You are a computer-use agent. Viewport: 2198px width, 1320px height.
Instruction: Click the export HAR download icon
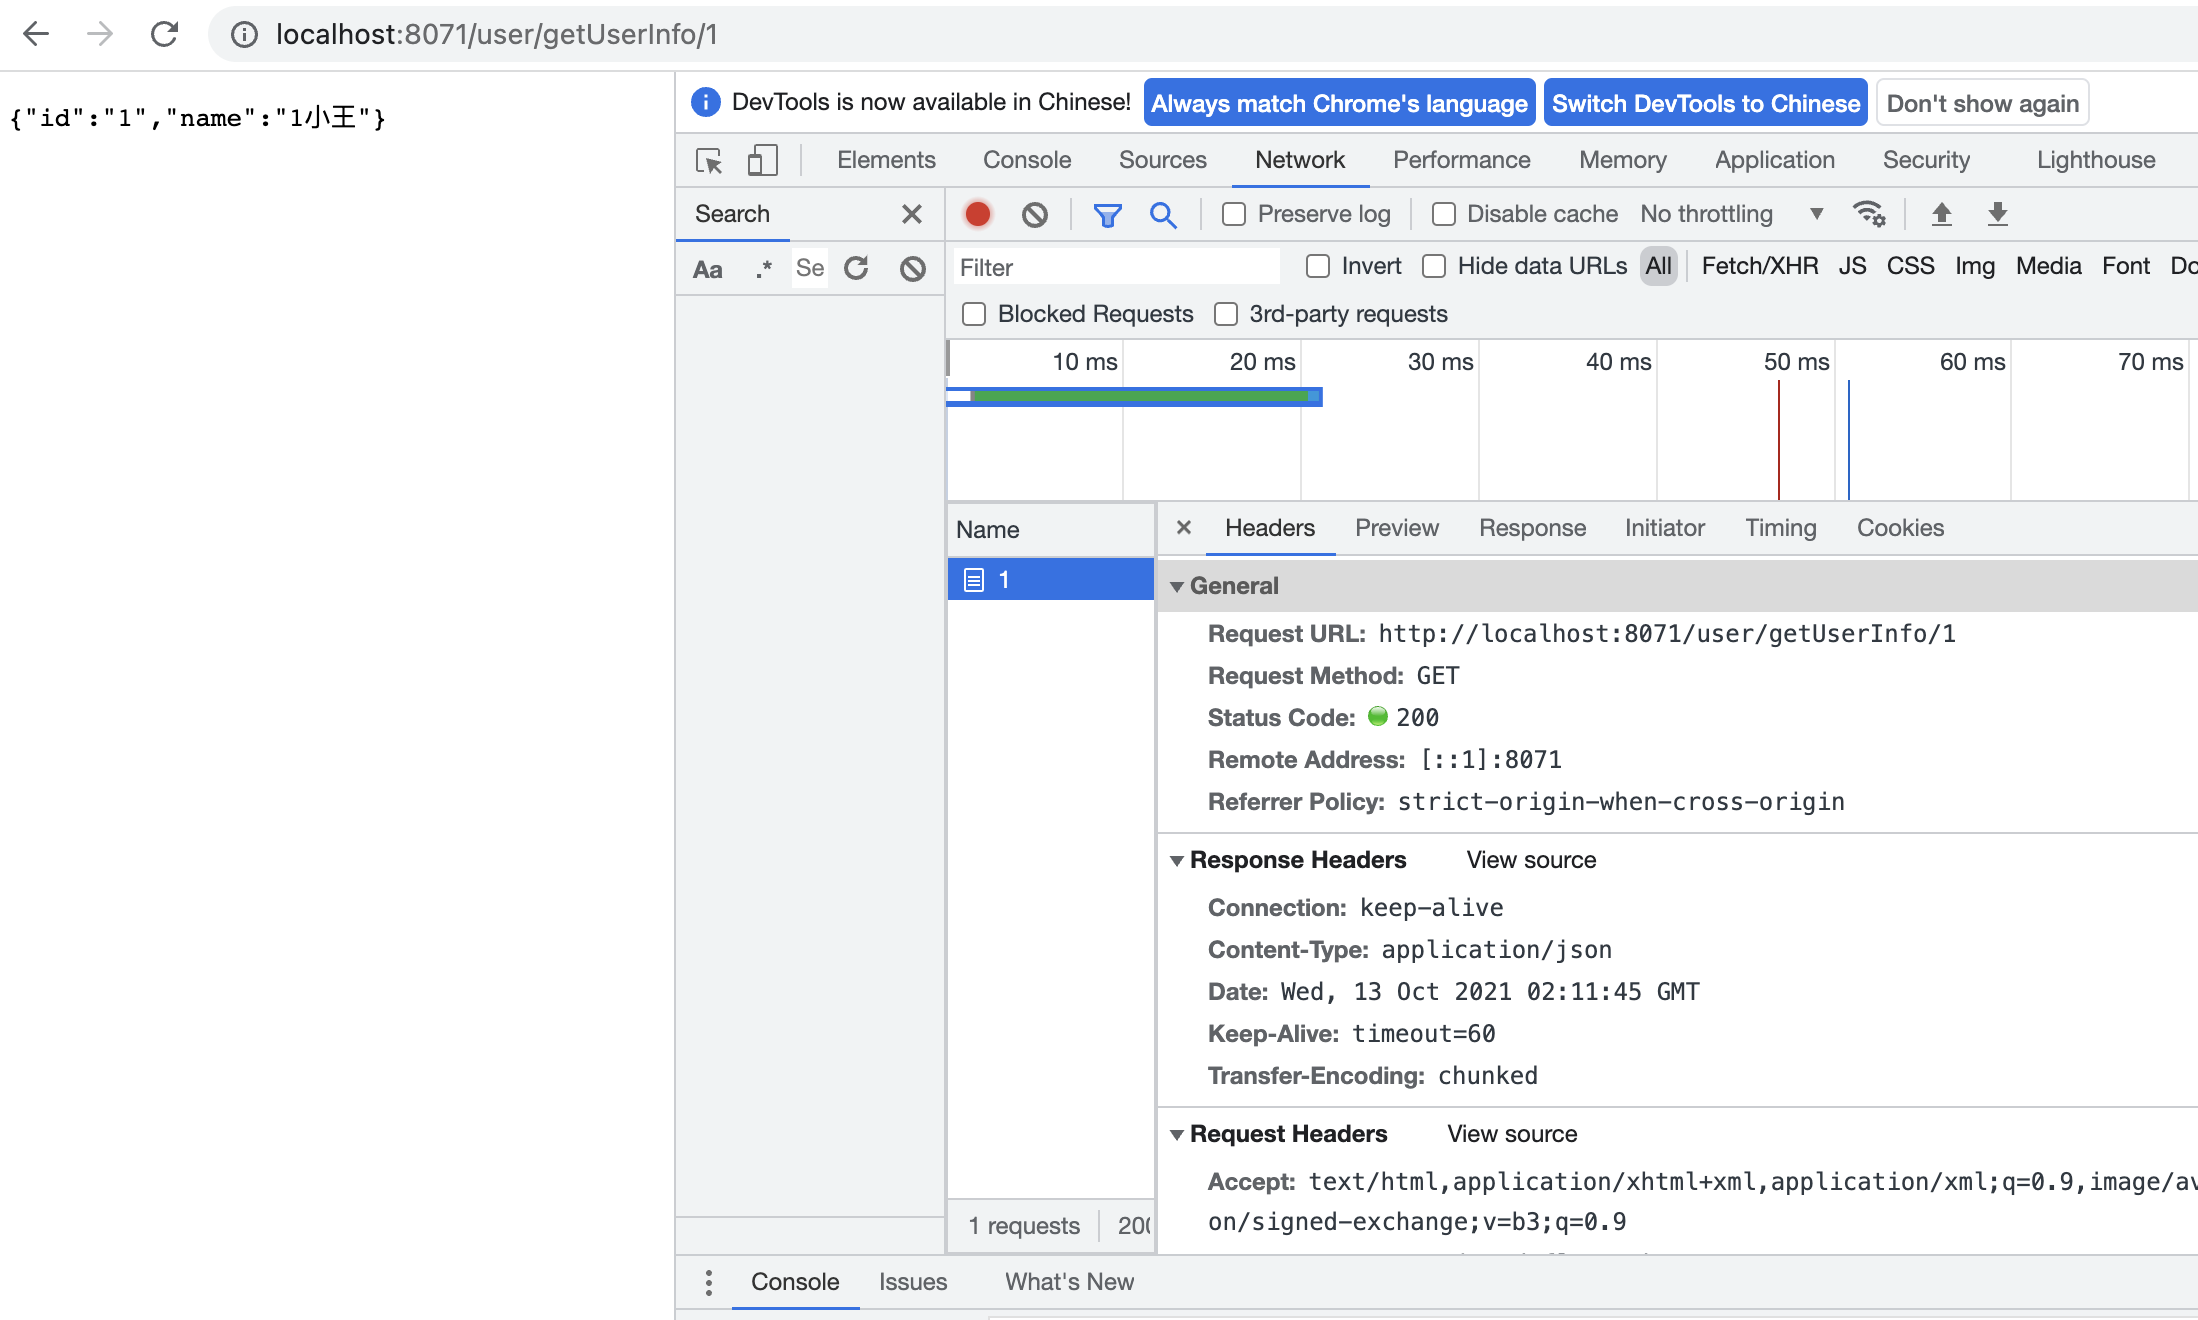(1997, 214)
